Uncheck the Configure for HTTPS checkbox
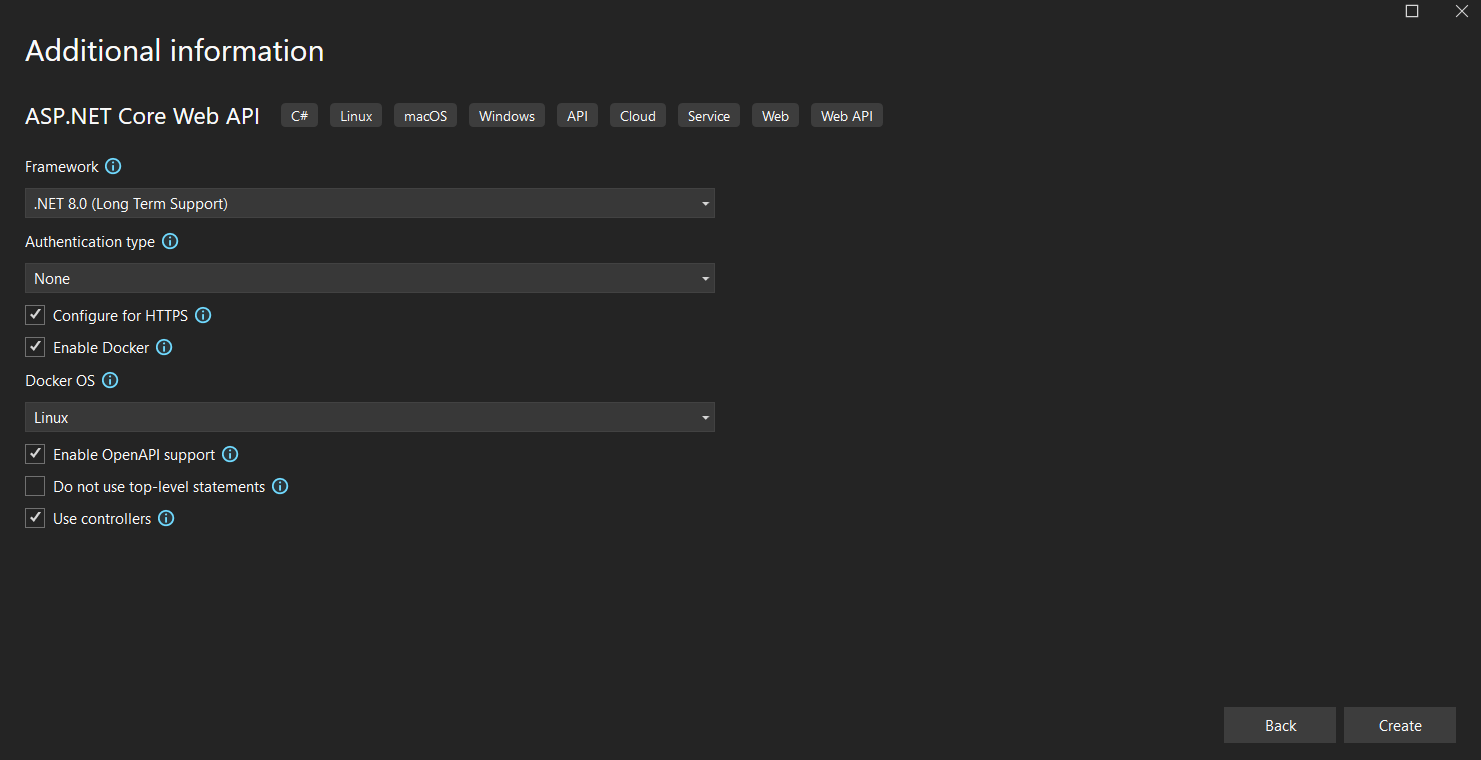The width and height of the screenshot is (1481, 760). tap(34, 314)
